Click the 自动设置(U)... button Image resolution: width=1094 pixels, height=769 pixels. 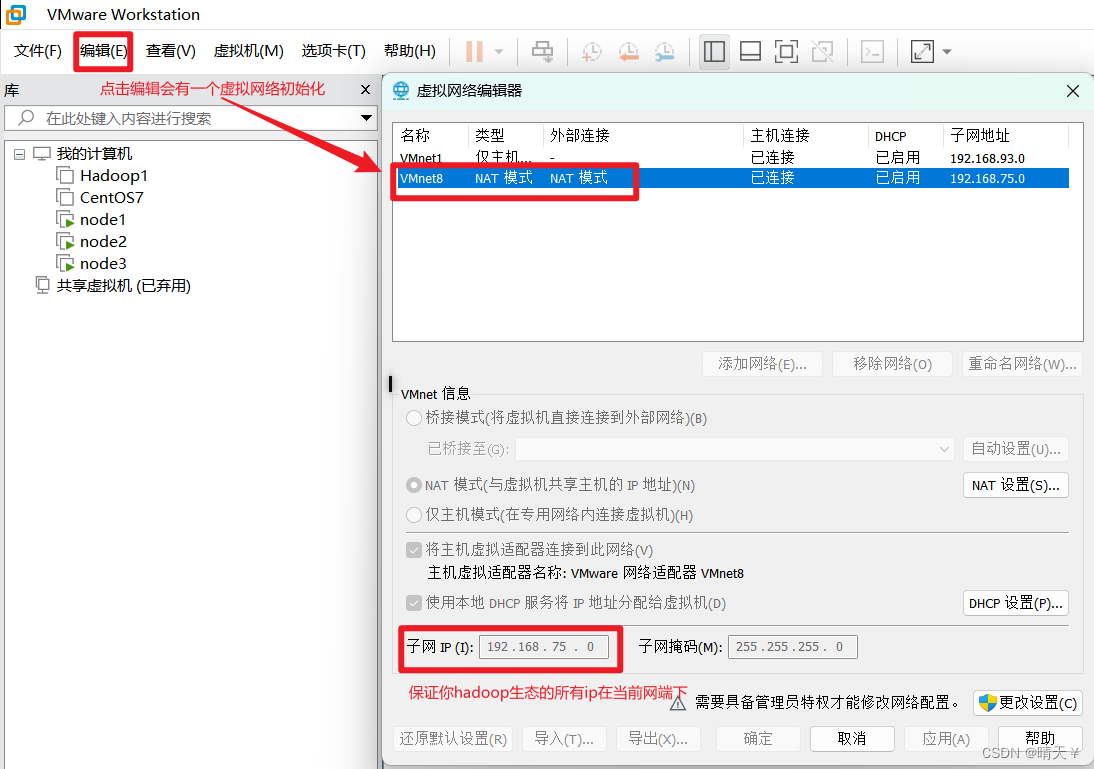coord(1016,449)
